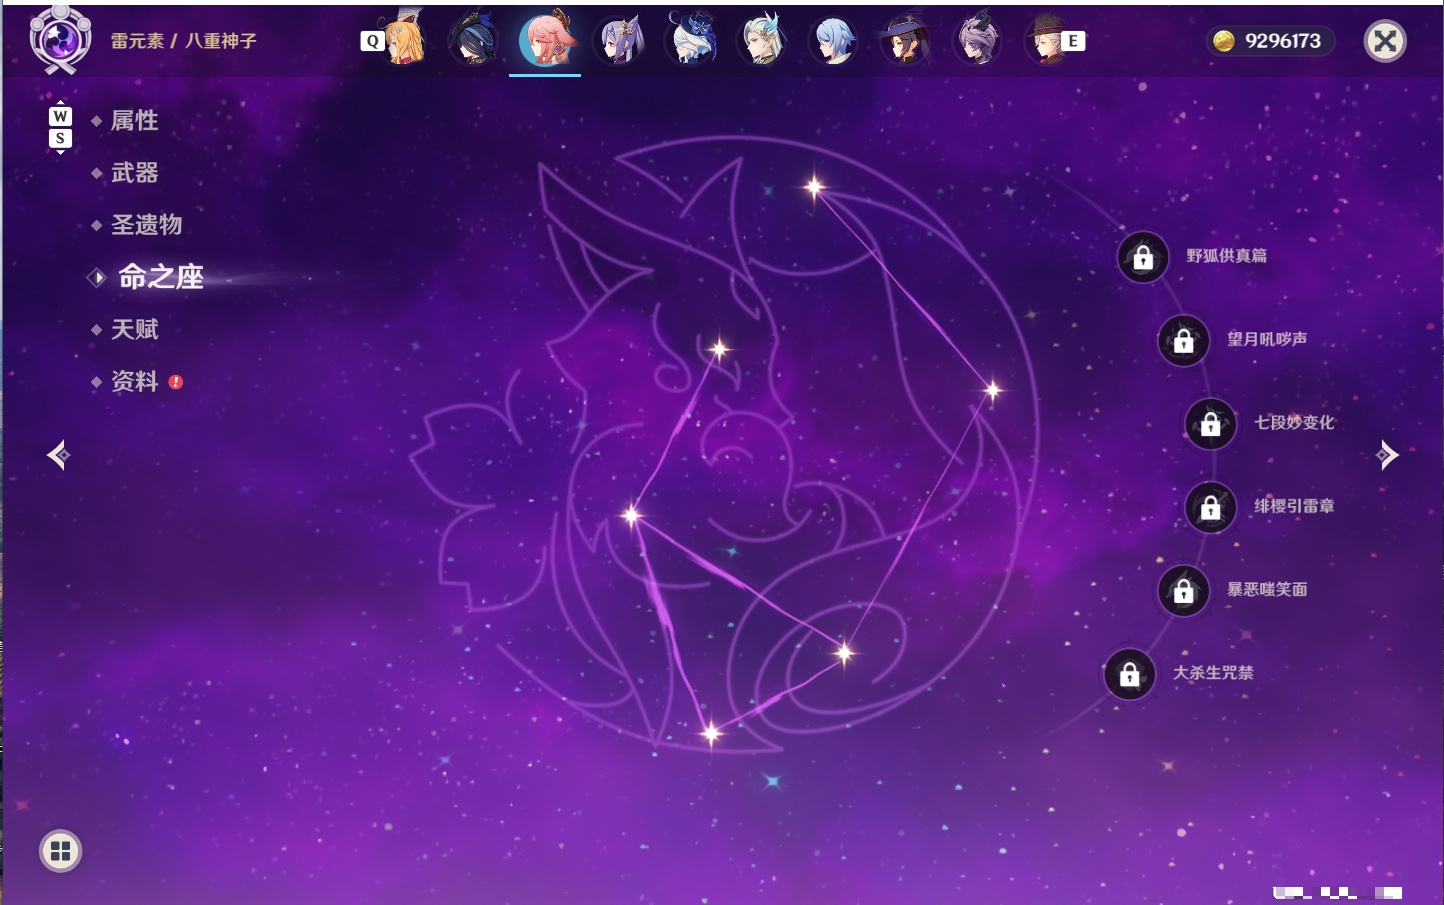The height and width of the screenshot is (905, 1444).
Task: Select the short blue-haired character portrait
Action: pos(834,40)
